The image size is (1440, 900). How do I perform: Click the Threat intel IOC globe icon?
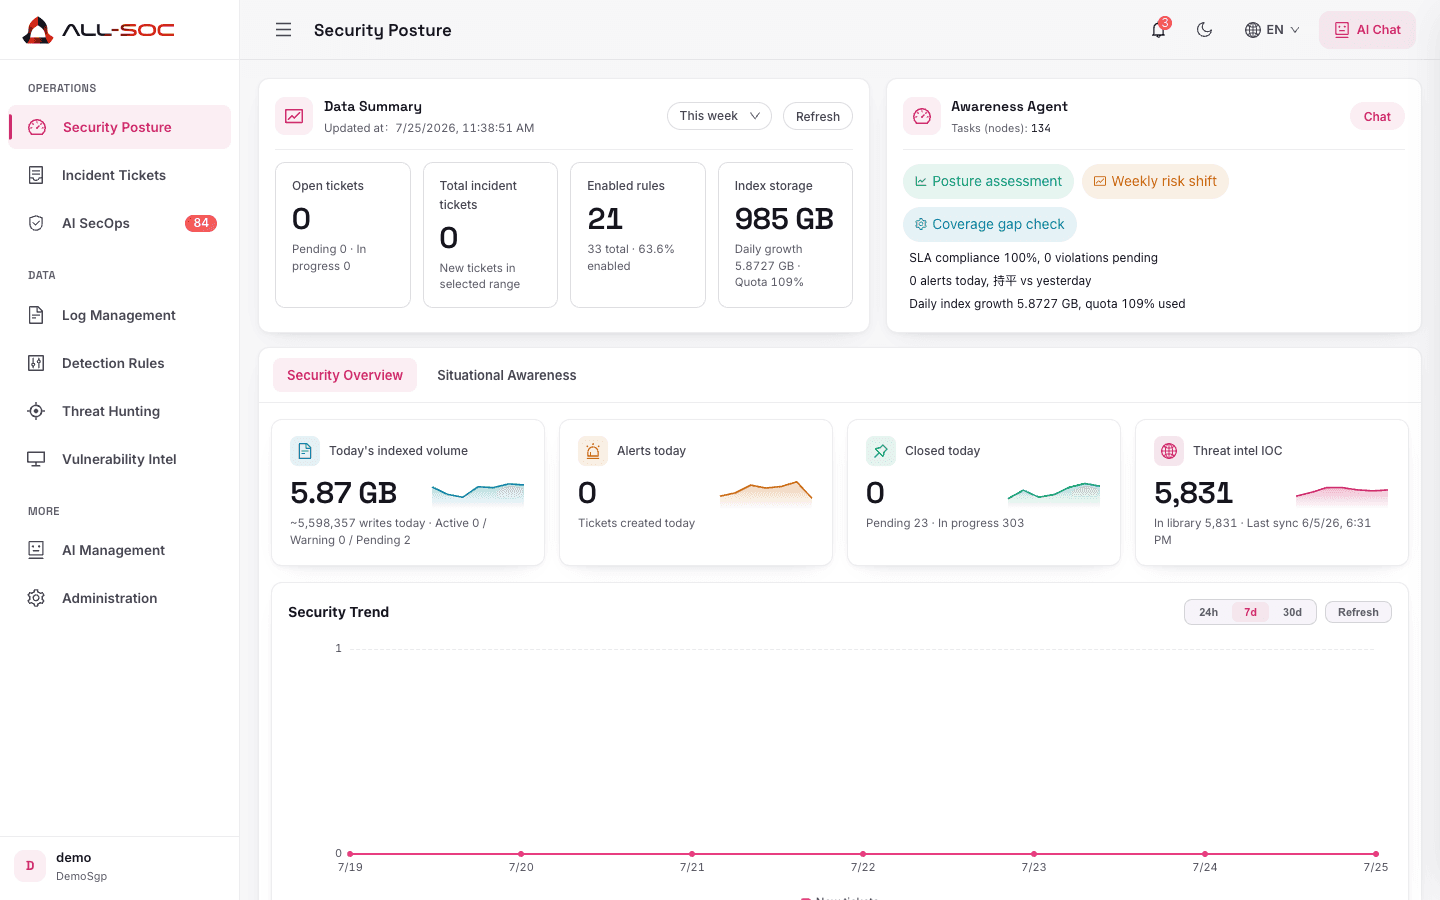pos(1169,451)
